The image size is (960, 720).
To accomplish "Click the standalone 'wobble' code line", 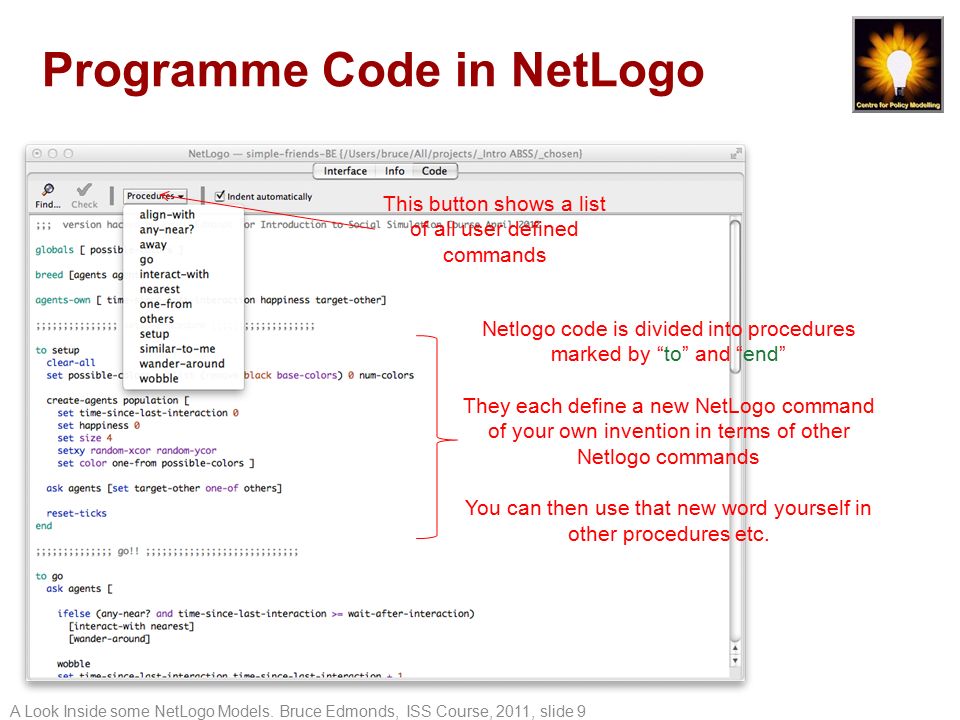I will click(73, 664).
